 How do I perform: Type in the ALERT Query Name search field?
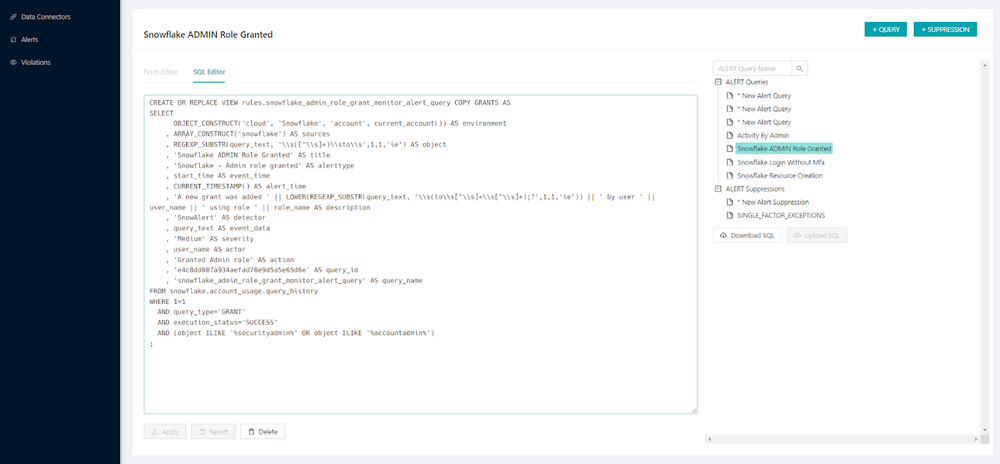[x=751, y=68]
